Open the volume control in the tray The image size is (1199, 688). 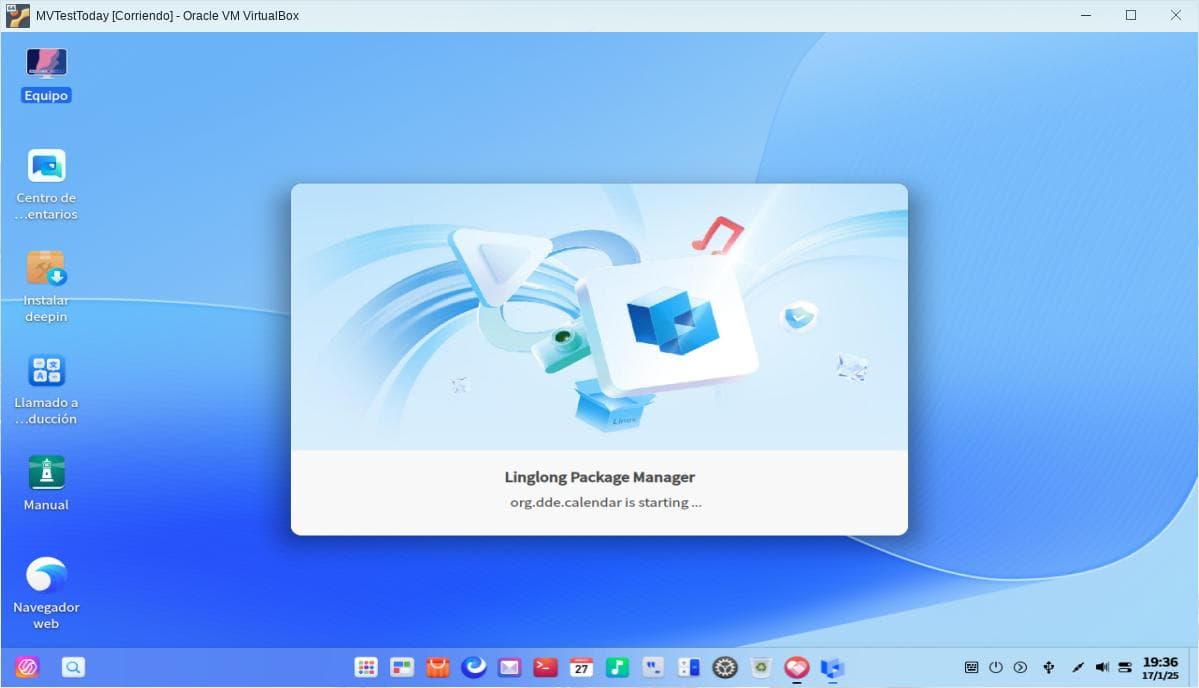(1102, 667)
